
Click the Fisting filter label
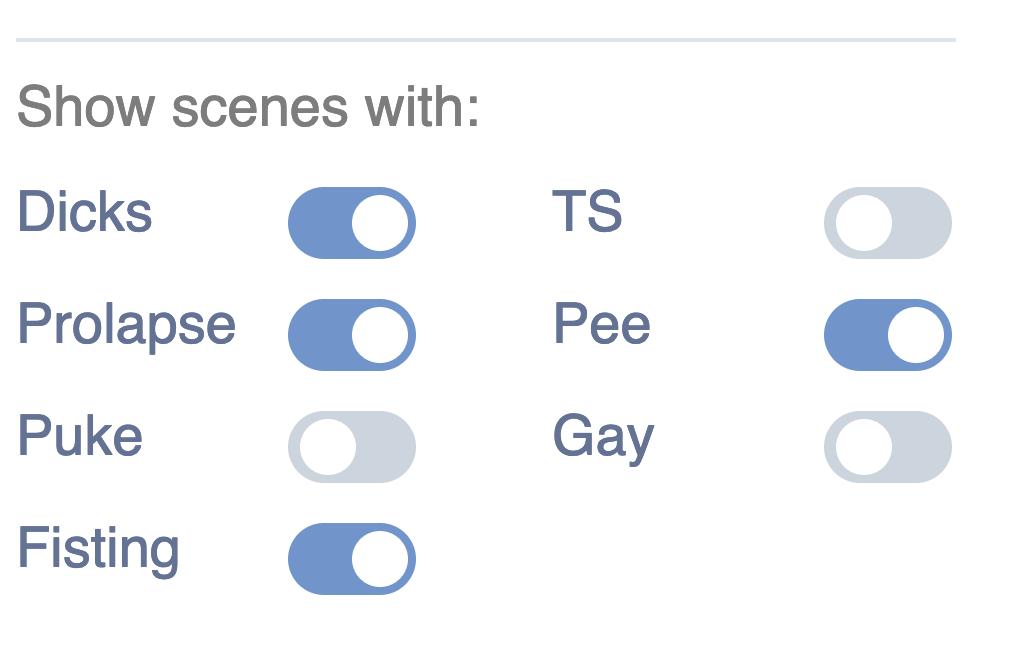98,549
